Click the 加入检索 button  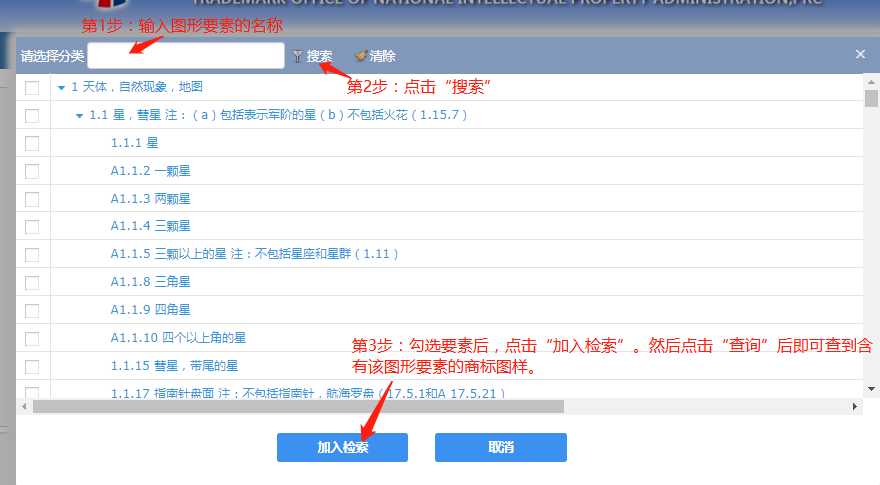(x=342, y=447)
